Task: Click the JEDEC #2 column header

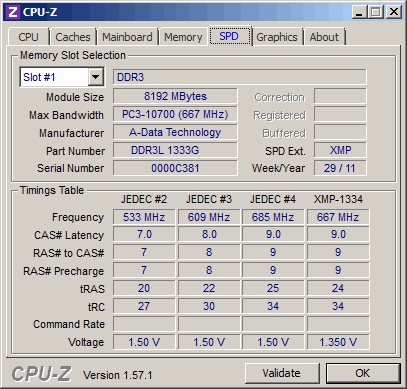Action: pos(144,199)
